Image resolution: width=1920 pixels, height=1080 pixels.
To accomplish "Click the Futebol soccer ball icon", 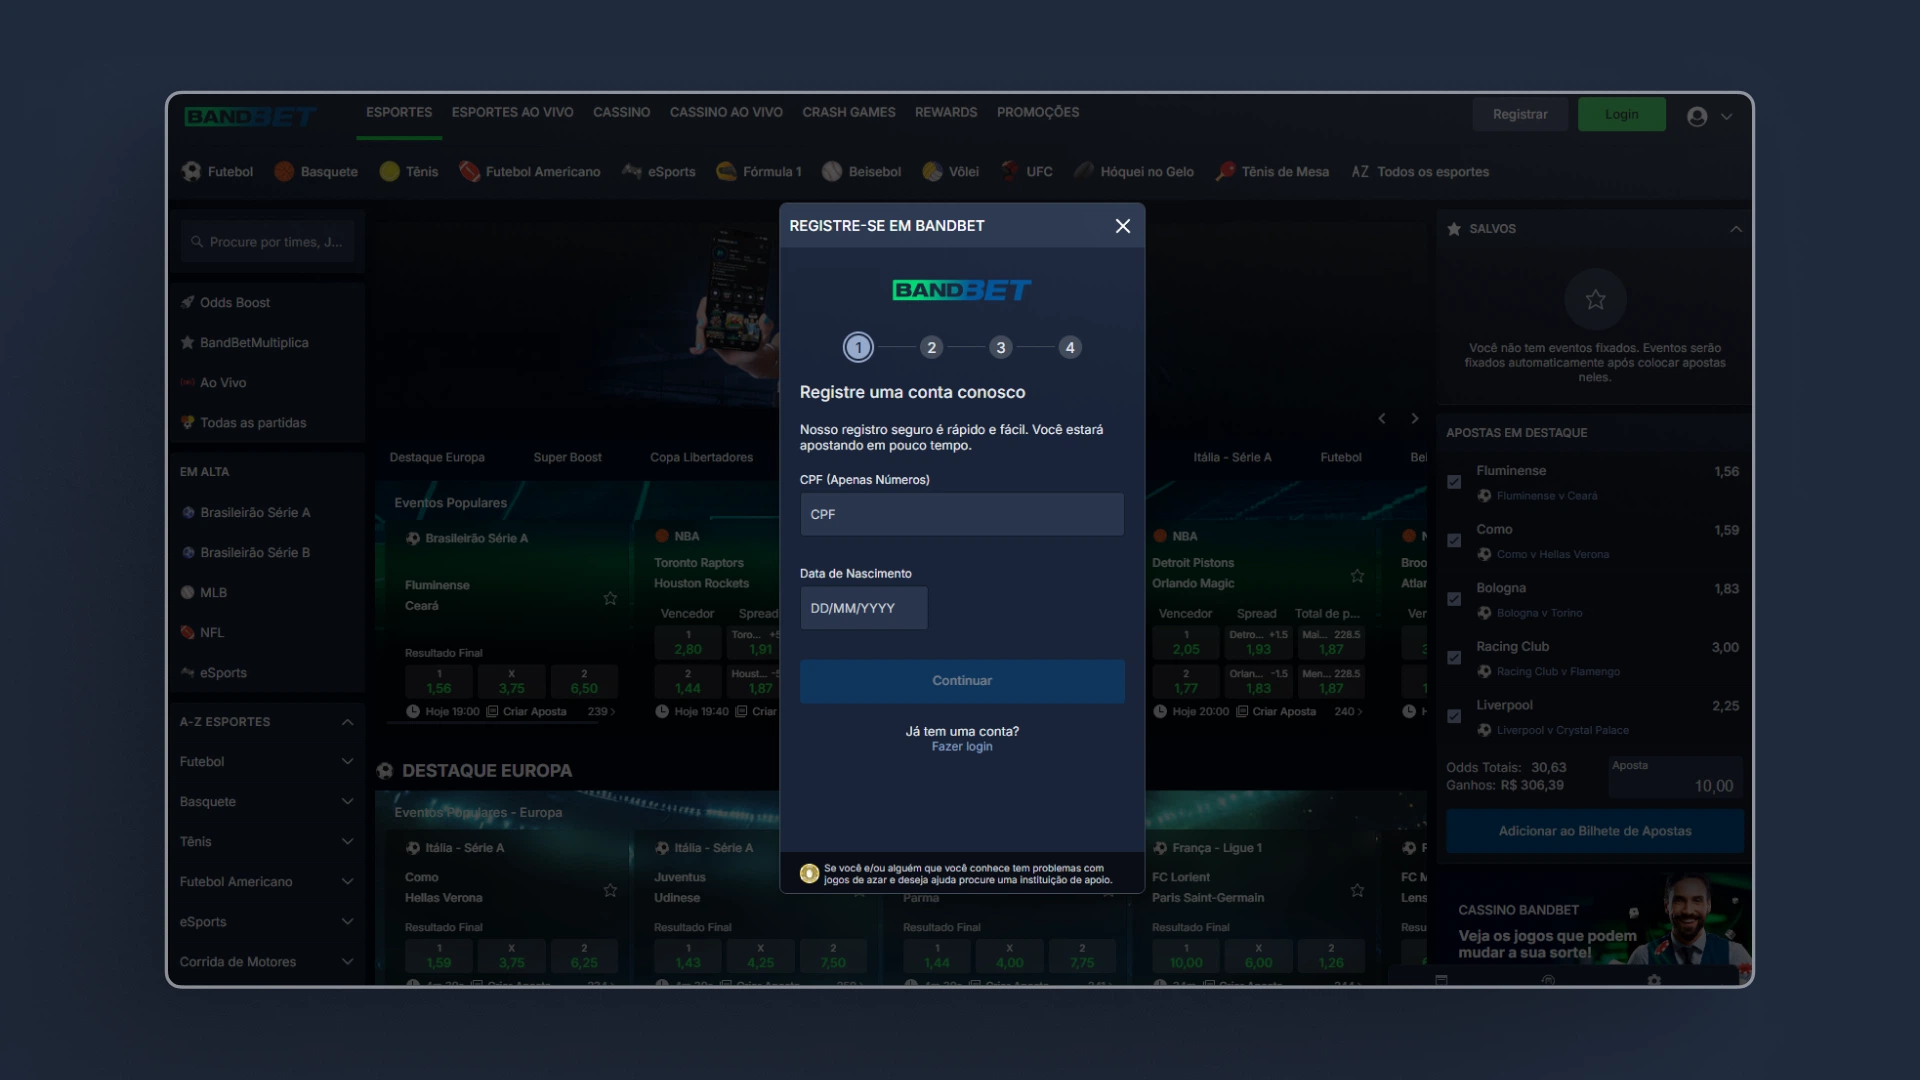I will (191, 172).
